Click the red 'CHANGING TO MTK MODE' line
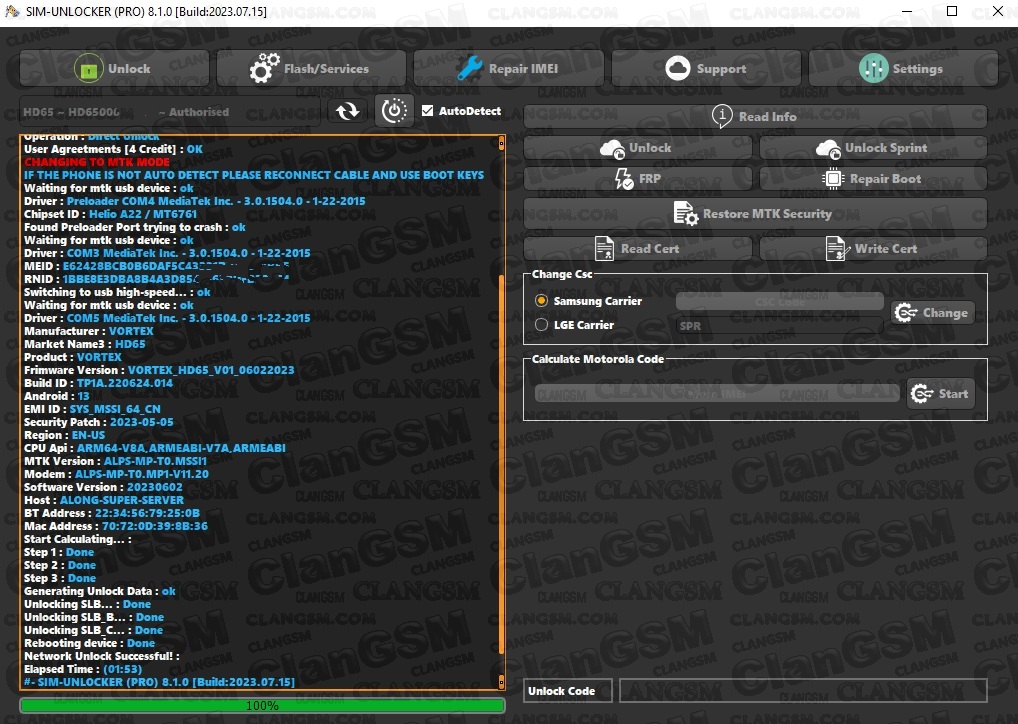The height and width of the screenshot is (724, 1018). pos(97,162)
